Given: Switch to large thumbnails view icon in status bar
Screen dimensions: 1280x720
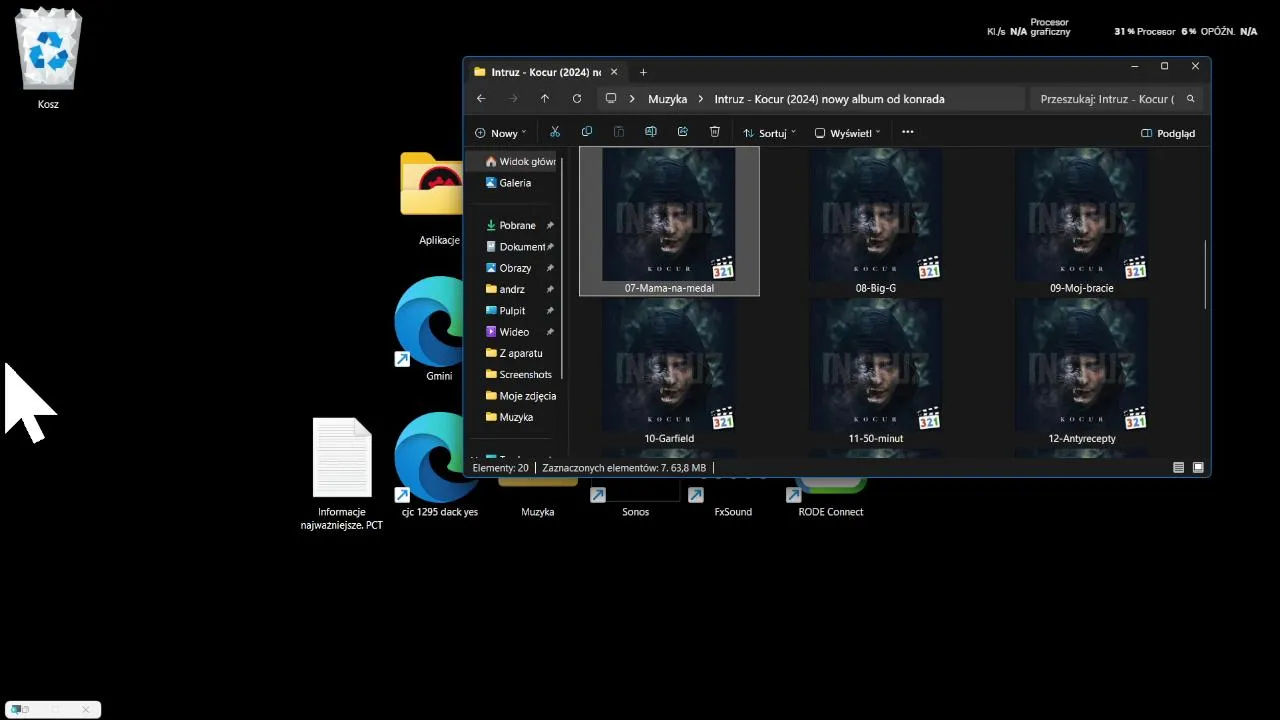Looking at the screenshot, I should (1198, 467).
